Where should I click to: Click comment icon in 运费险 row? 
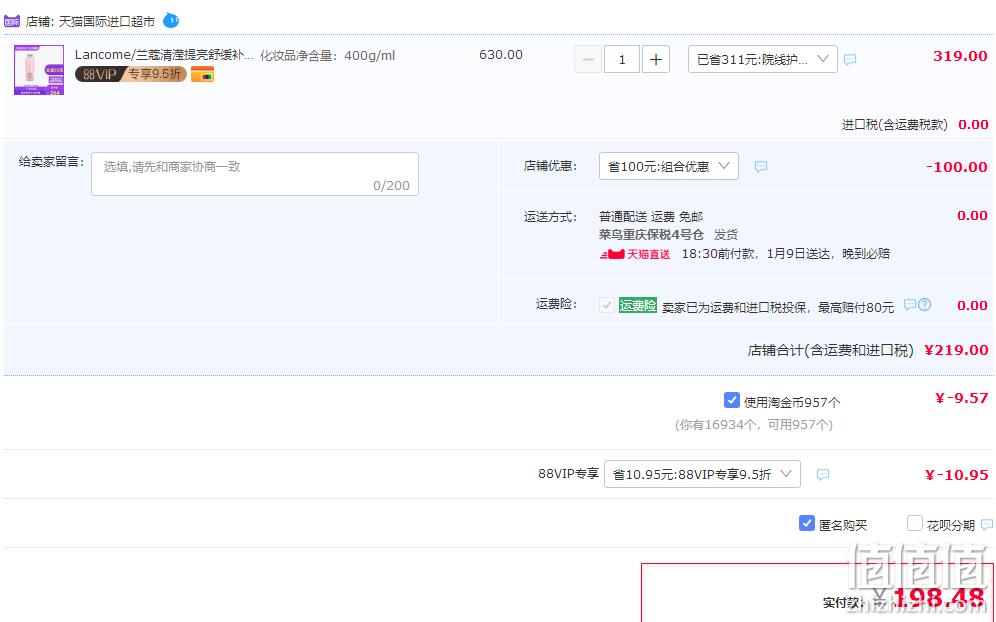[910, 304]
